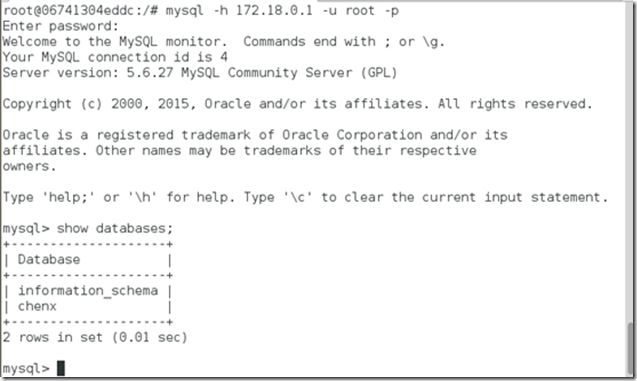This screenshot has width=637, height=381.
Task: Click the 'information_schema' database row
Action: [88, 291]
